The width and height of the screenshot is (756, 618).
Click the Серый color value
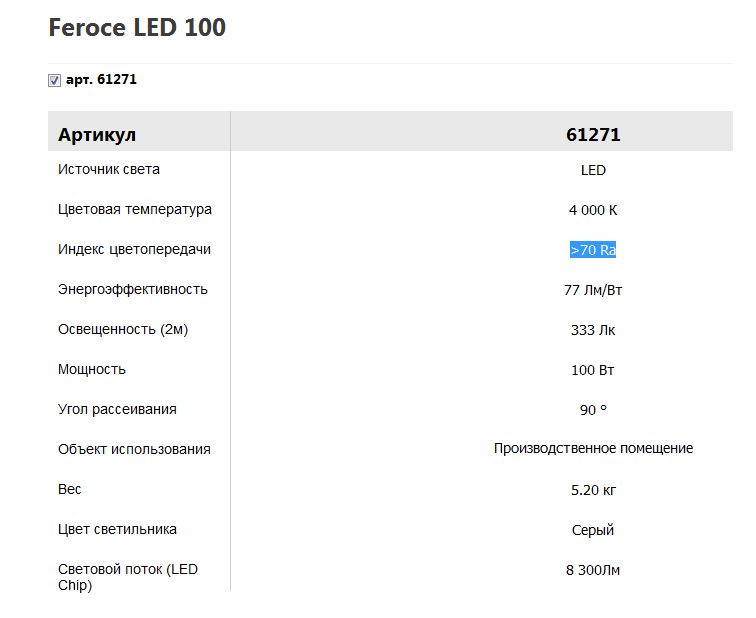point(593,530)
